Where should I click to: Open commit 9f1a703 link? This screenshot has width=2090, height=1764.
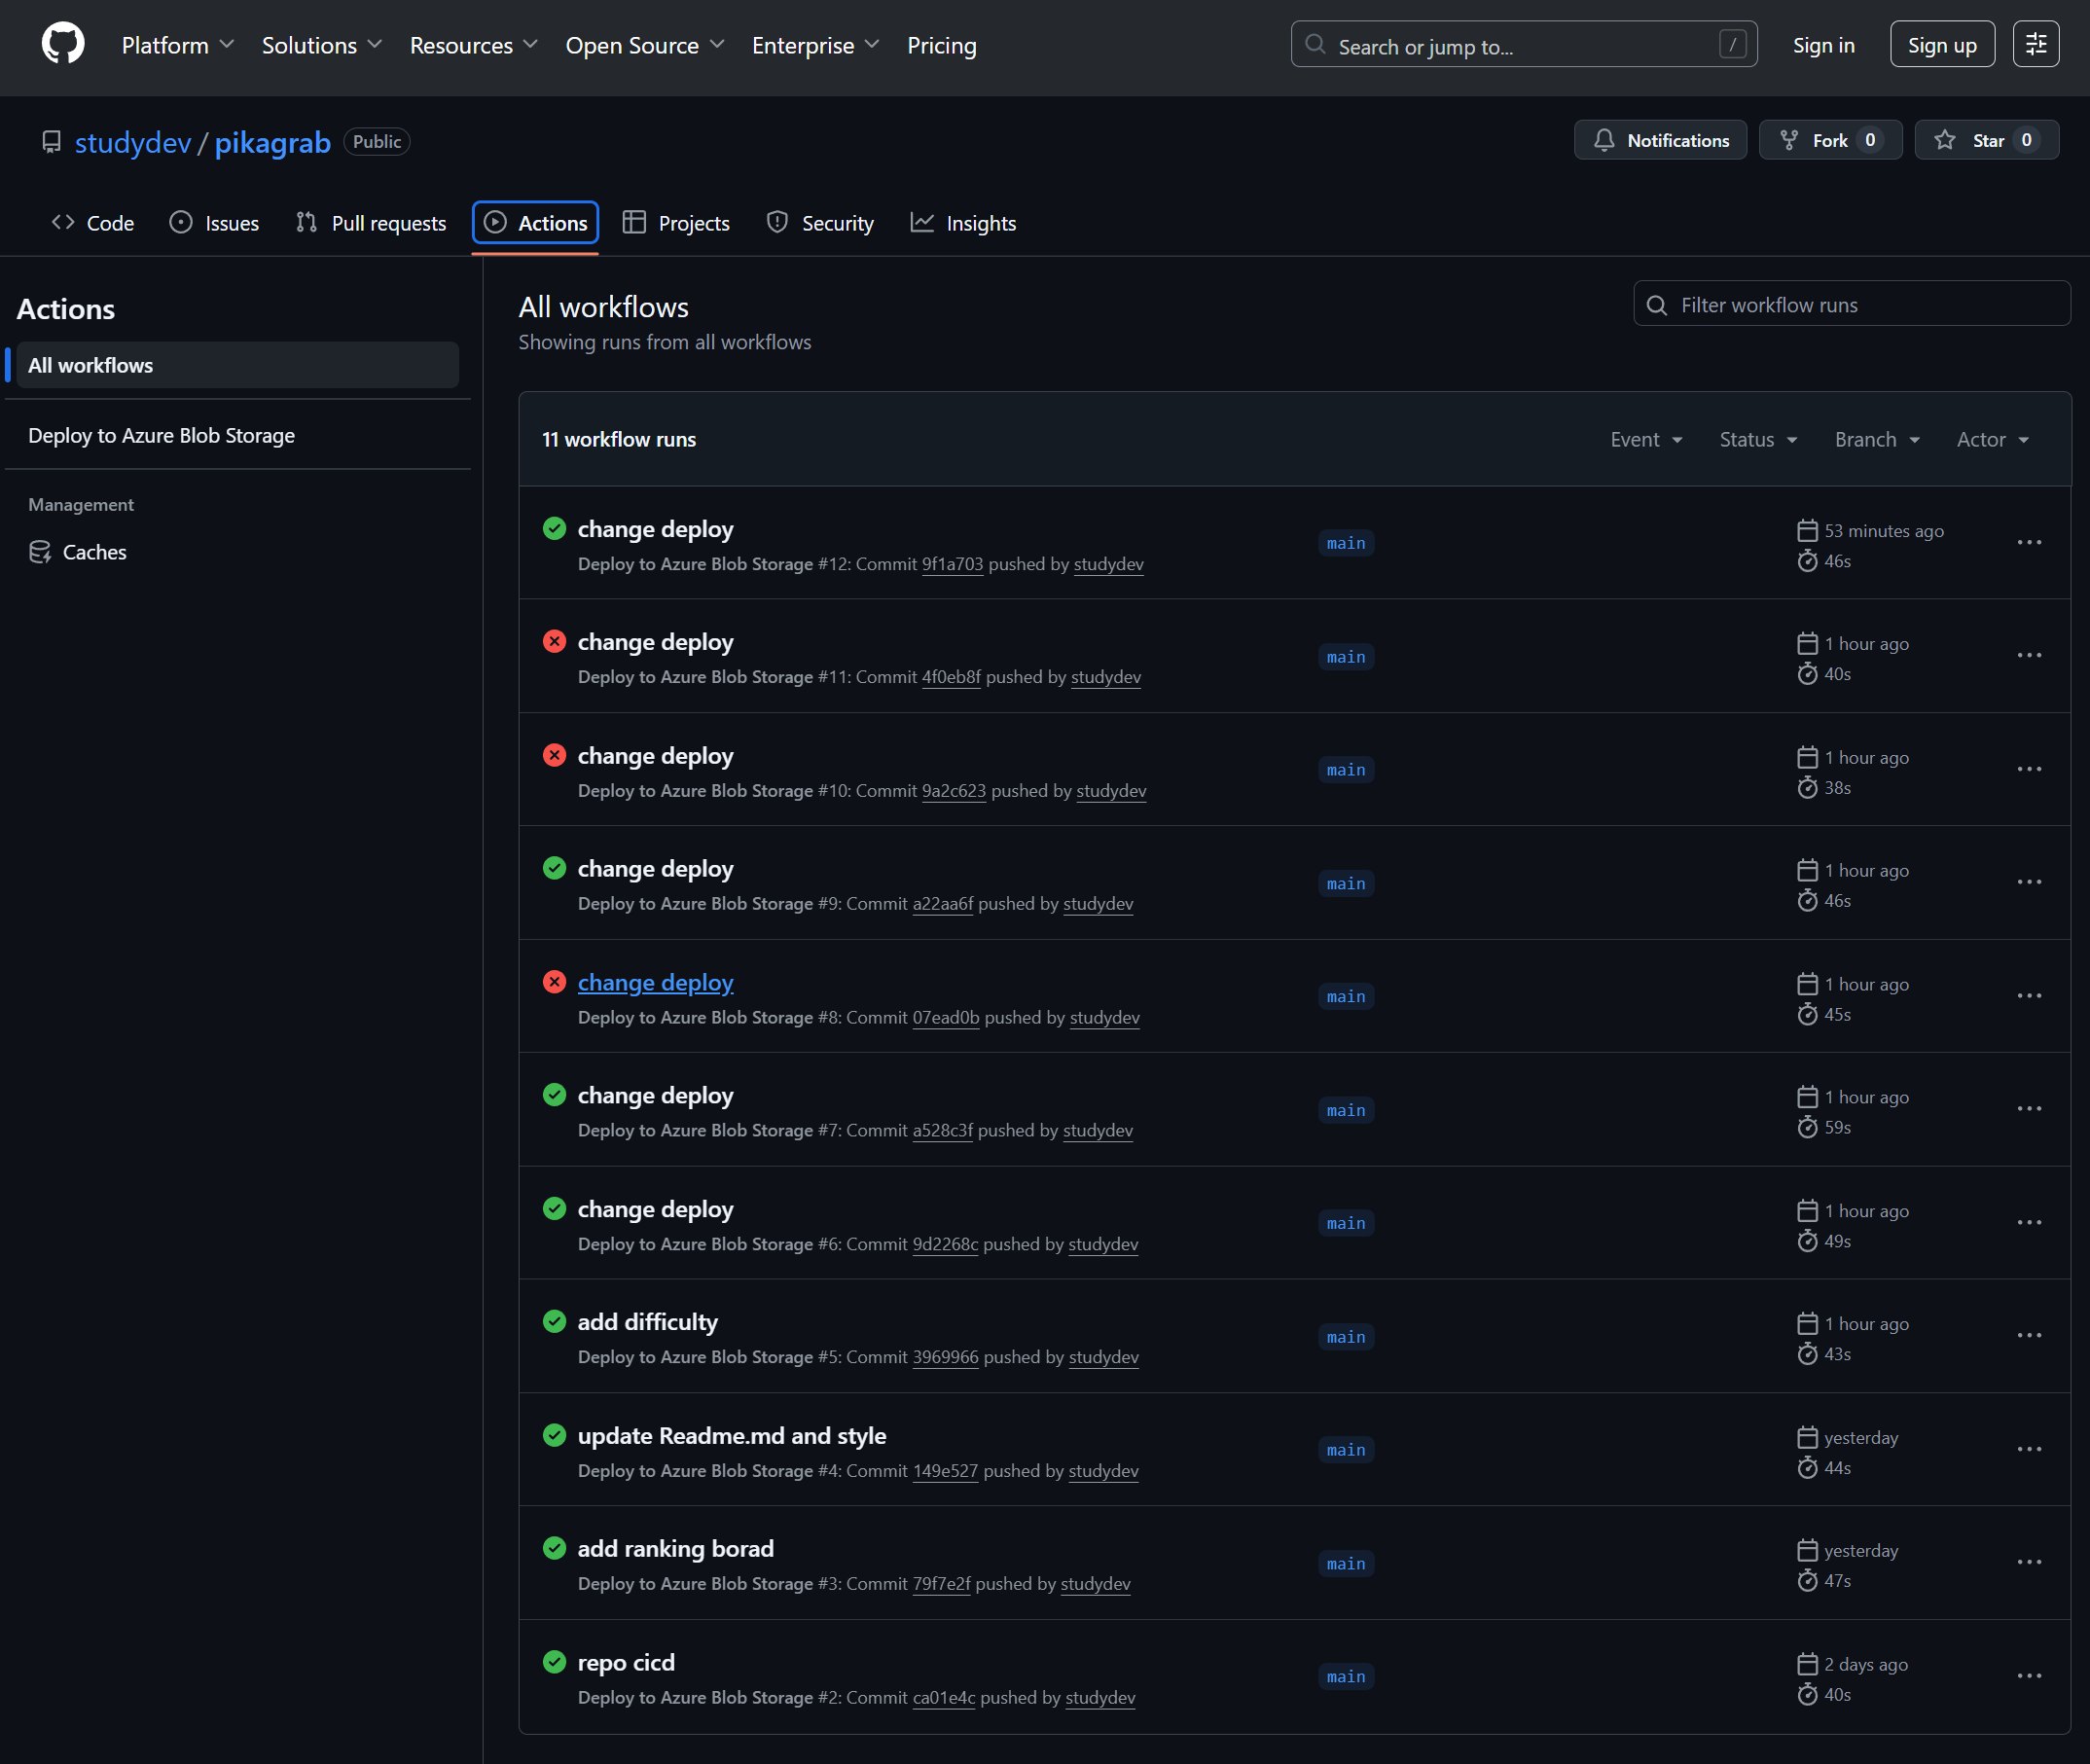951,564
